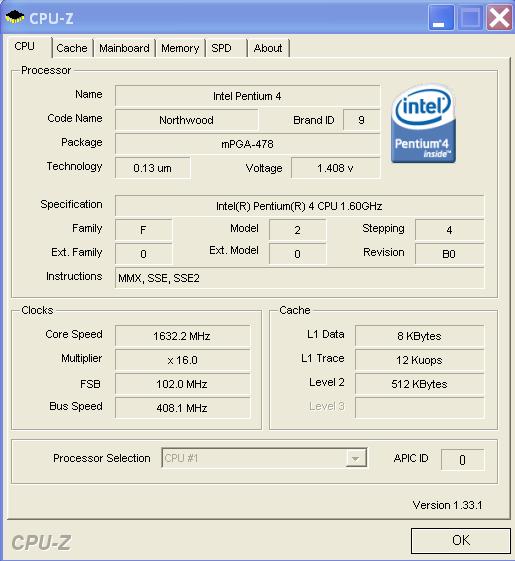
Task: Click the Package value mPGA-478
Action: [x=247, y=144]
